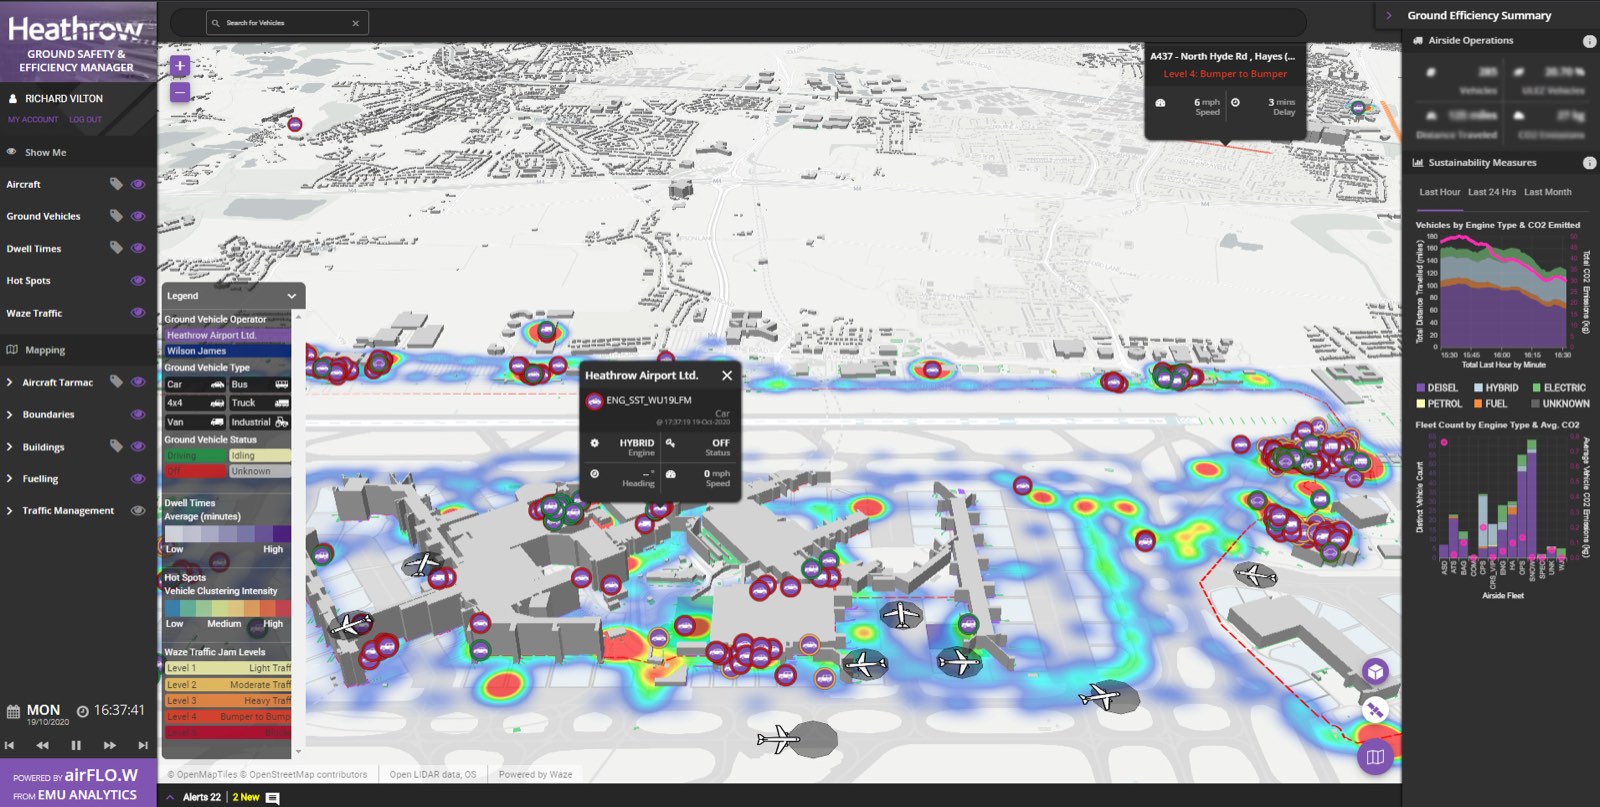Image resolution: width=1600 pixels, height=807 pixels.
Task: Select the Last Month tab
Action: tap(1547, 192)
